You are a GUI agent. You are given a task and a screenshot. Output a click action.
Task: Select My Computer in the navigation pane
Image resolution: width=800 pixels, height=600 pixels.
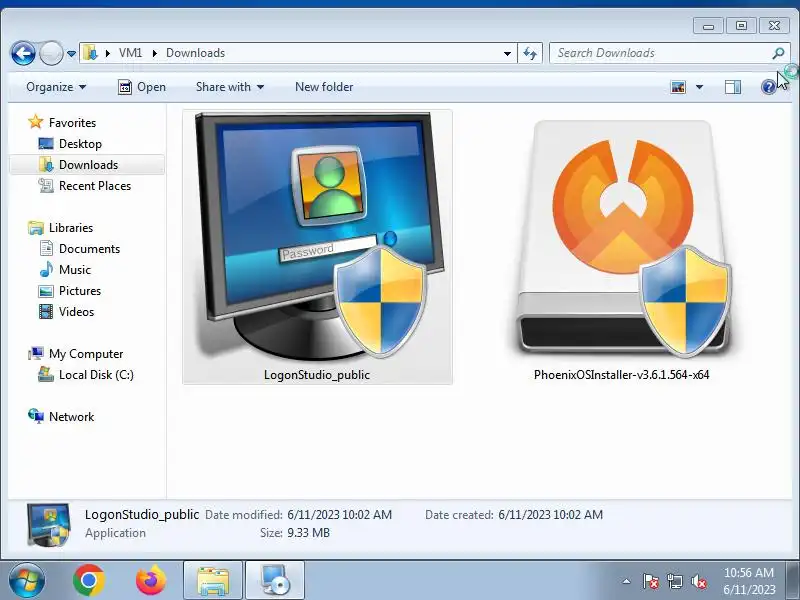pos(86,354)
